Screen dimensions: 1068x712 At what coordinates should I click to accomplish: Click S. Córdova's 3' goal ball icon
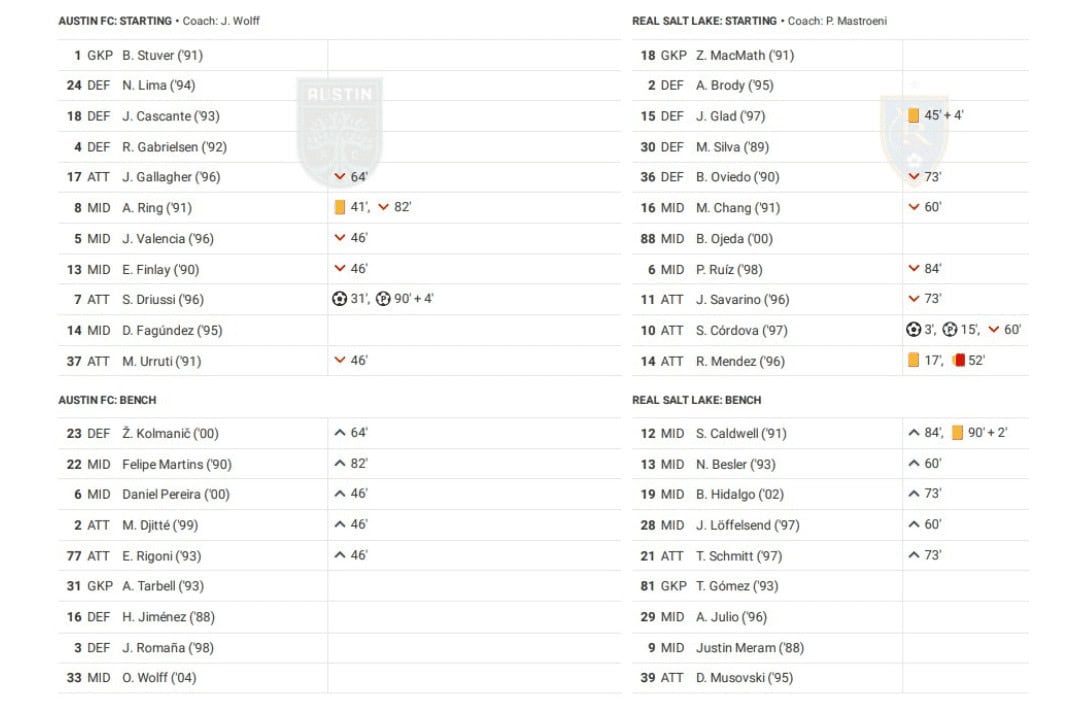click(x=913, y=330)
